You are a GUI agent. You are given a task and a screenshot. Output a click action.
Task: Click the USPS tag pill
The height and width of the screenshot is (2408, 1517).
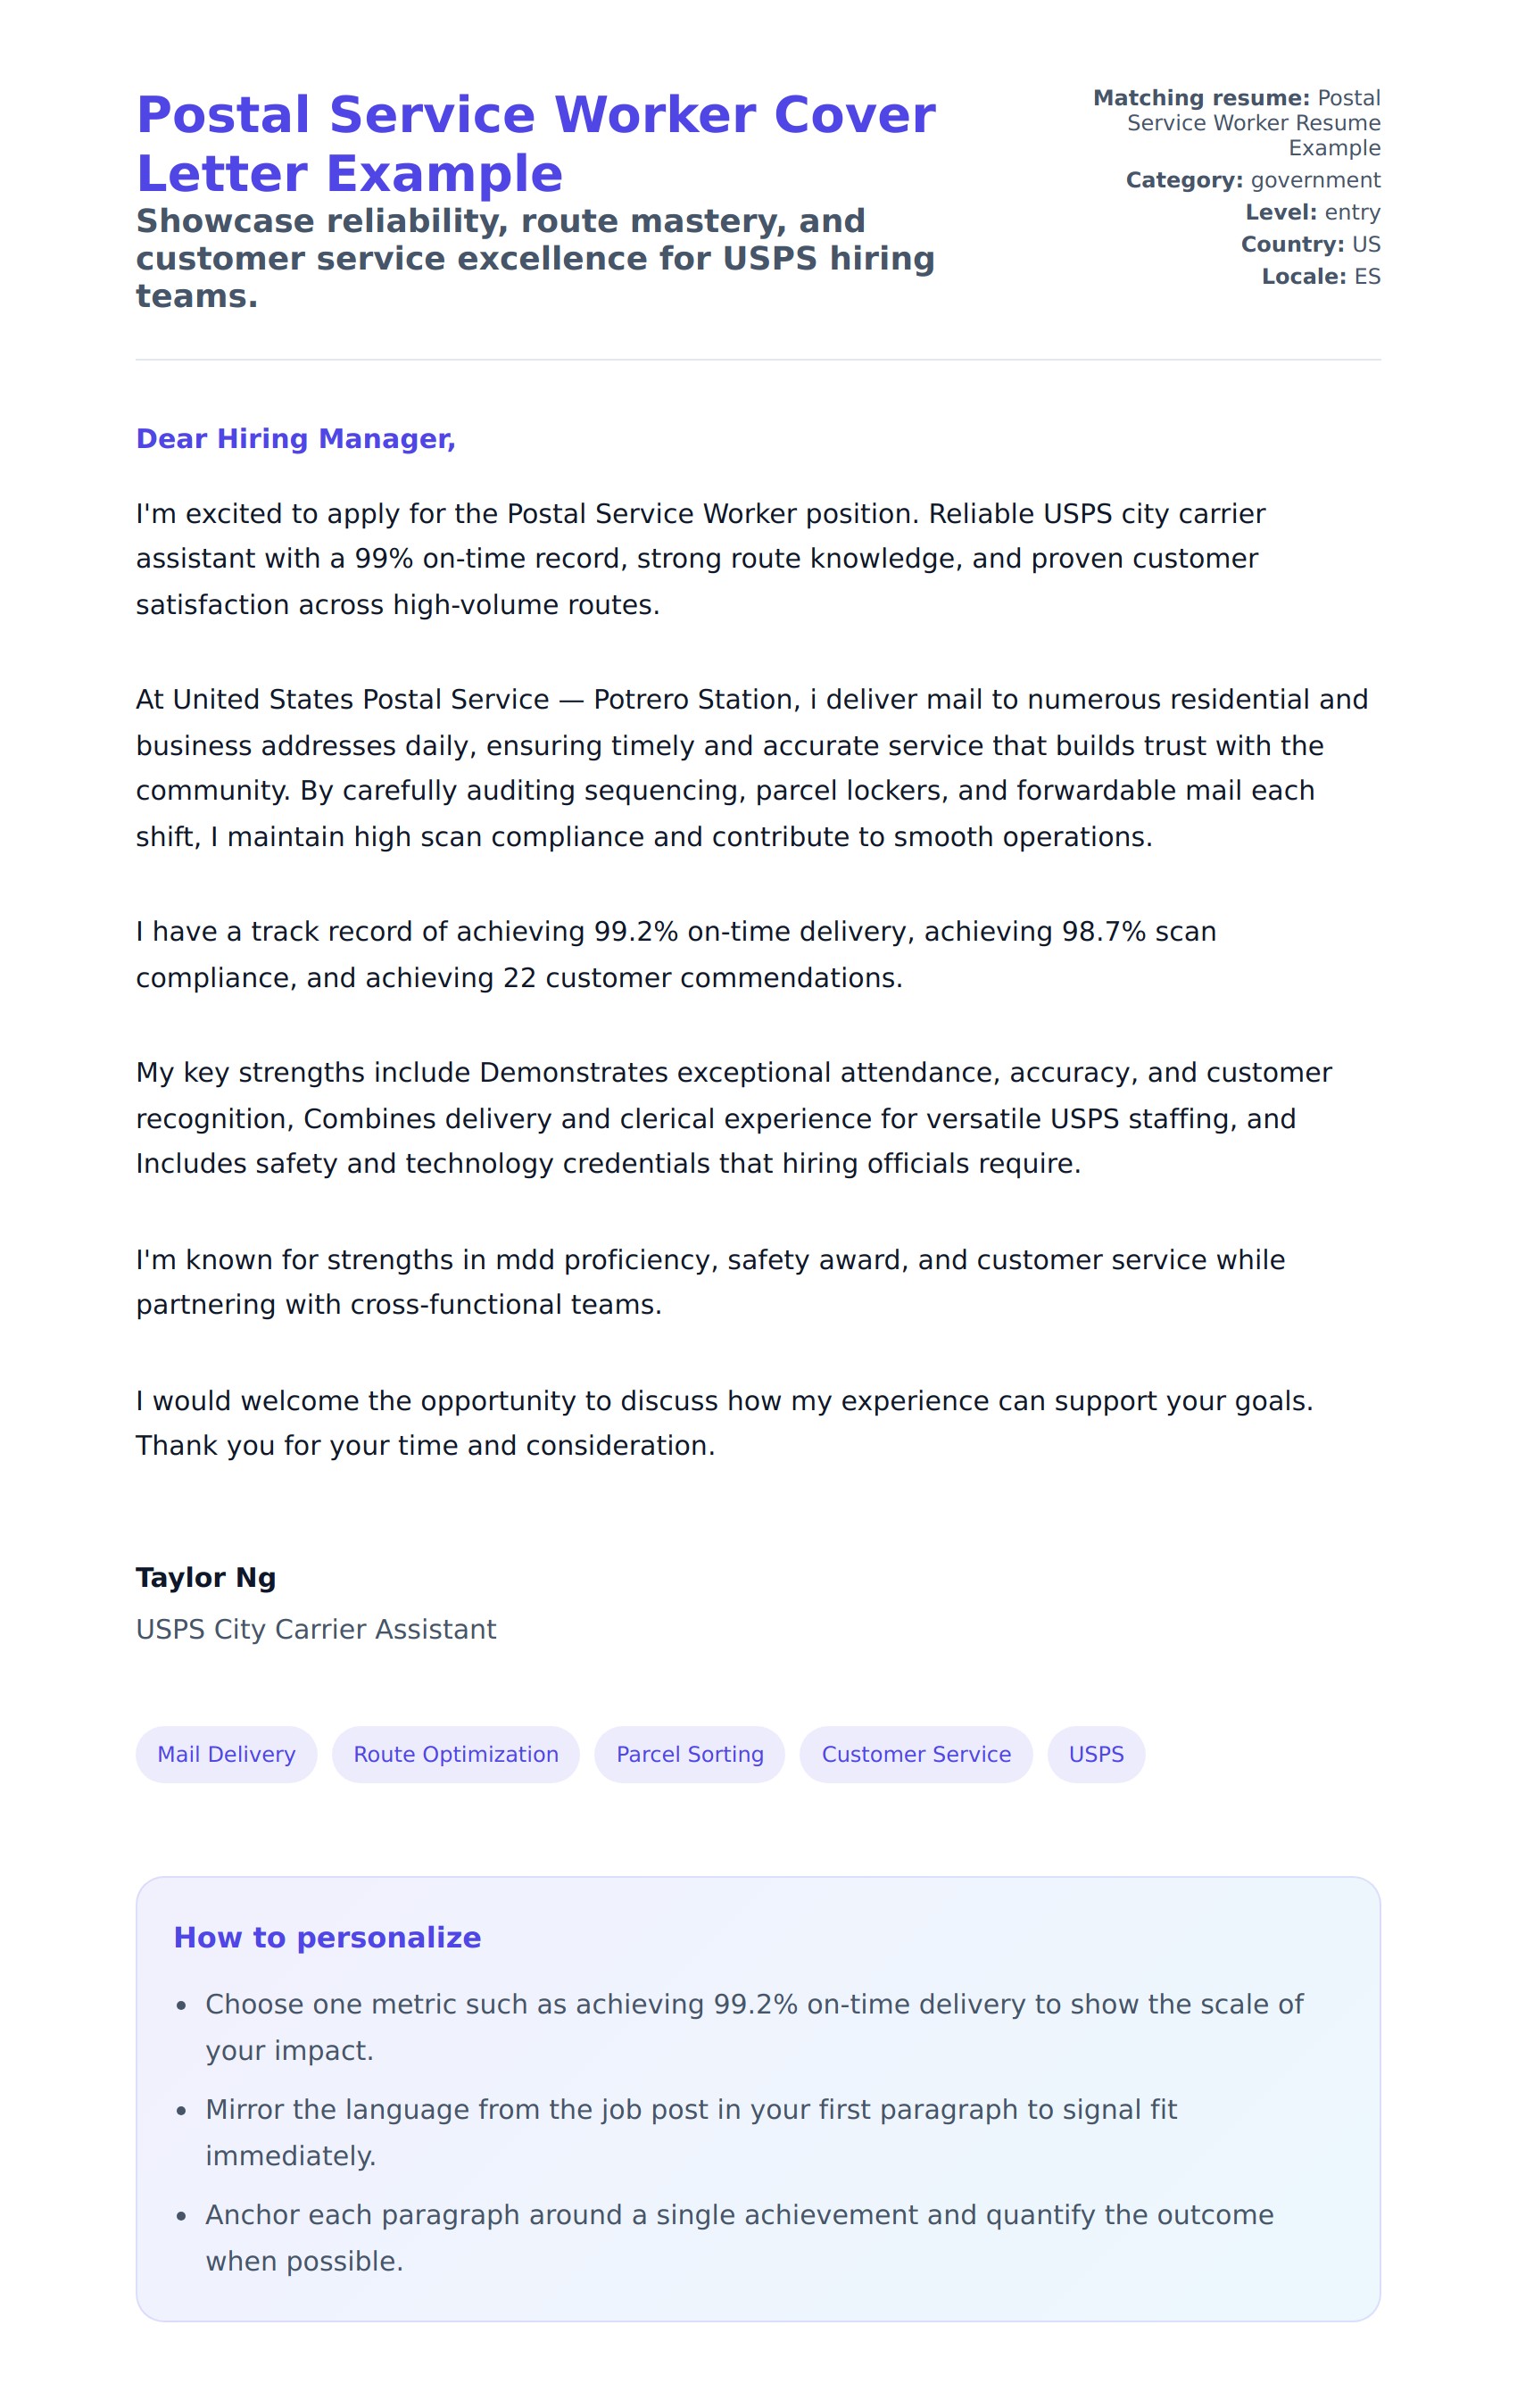point(1095,1754)
